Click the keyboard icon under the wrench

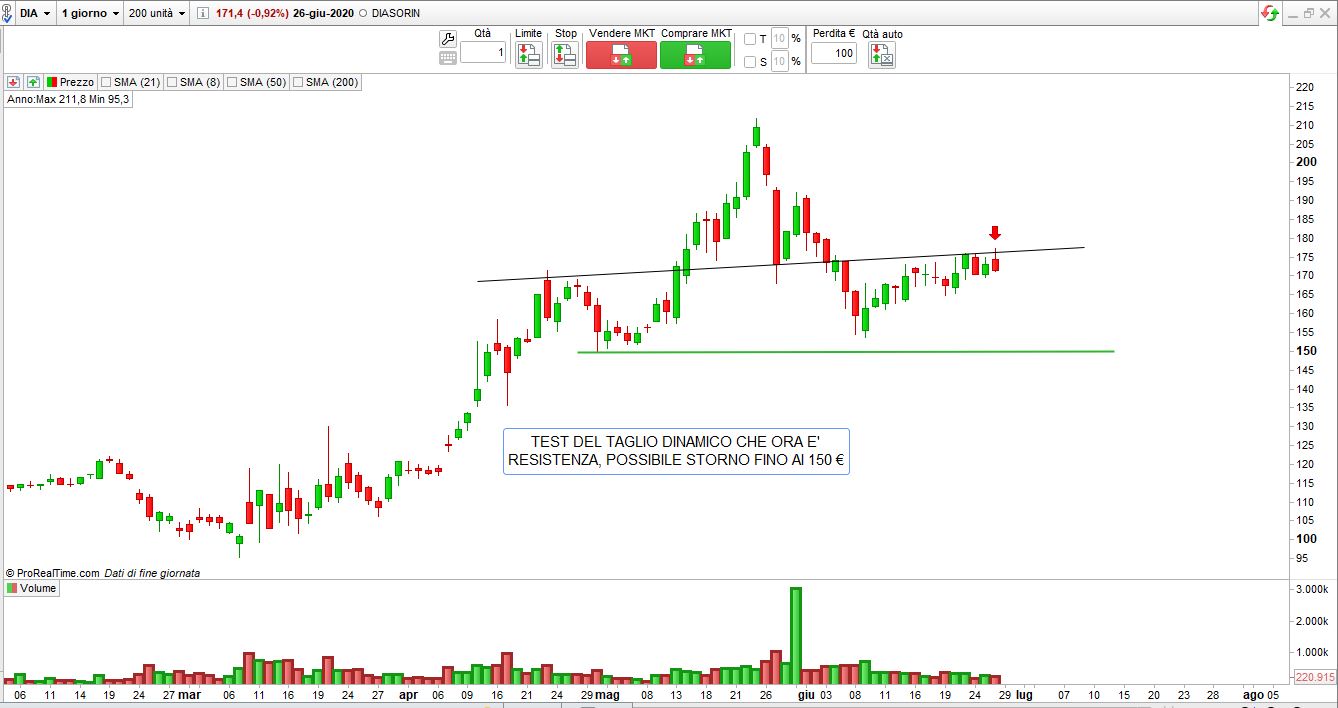tap(448, 58)
